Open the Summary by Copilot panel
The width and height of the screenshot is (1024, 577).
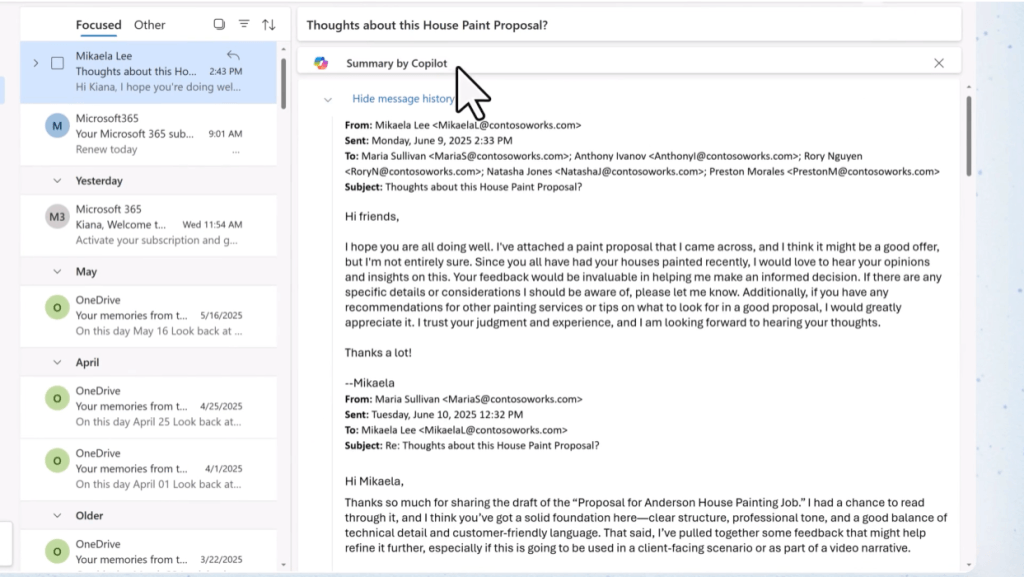pos(396,63)
